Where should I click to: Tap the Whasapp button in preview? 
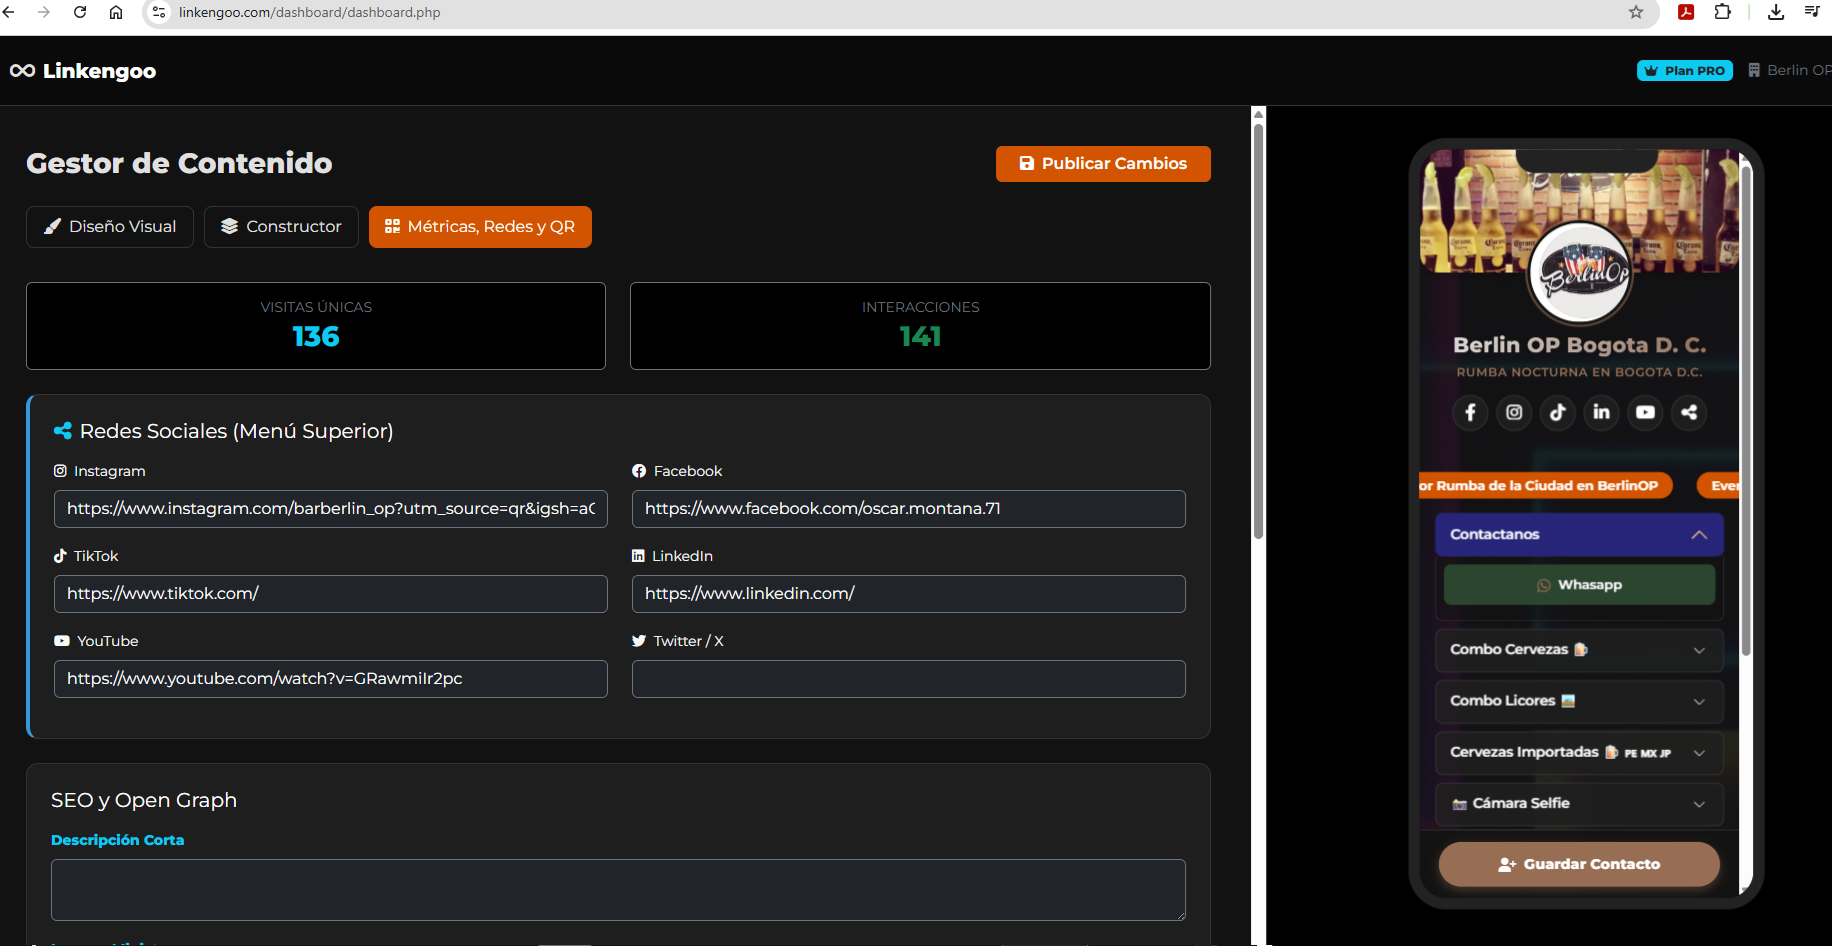pyautogui.click(x=1579, y=585)
